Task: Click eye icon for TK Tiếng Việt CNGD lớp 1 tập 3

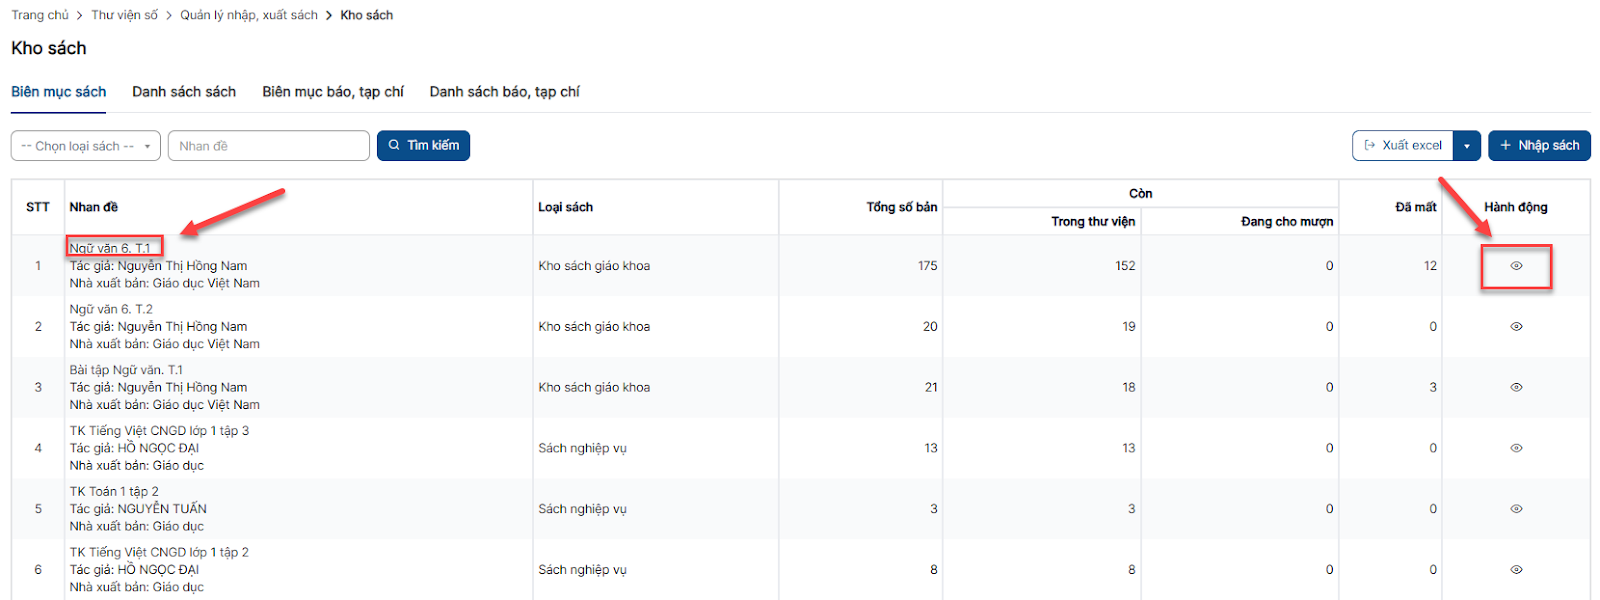Action: pos(1516,448)
